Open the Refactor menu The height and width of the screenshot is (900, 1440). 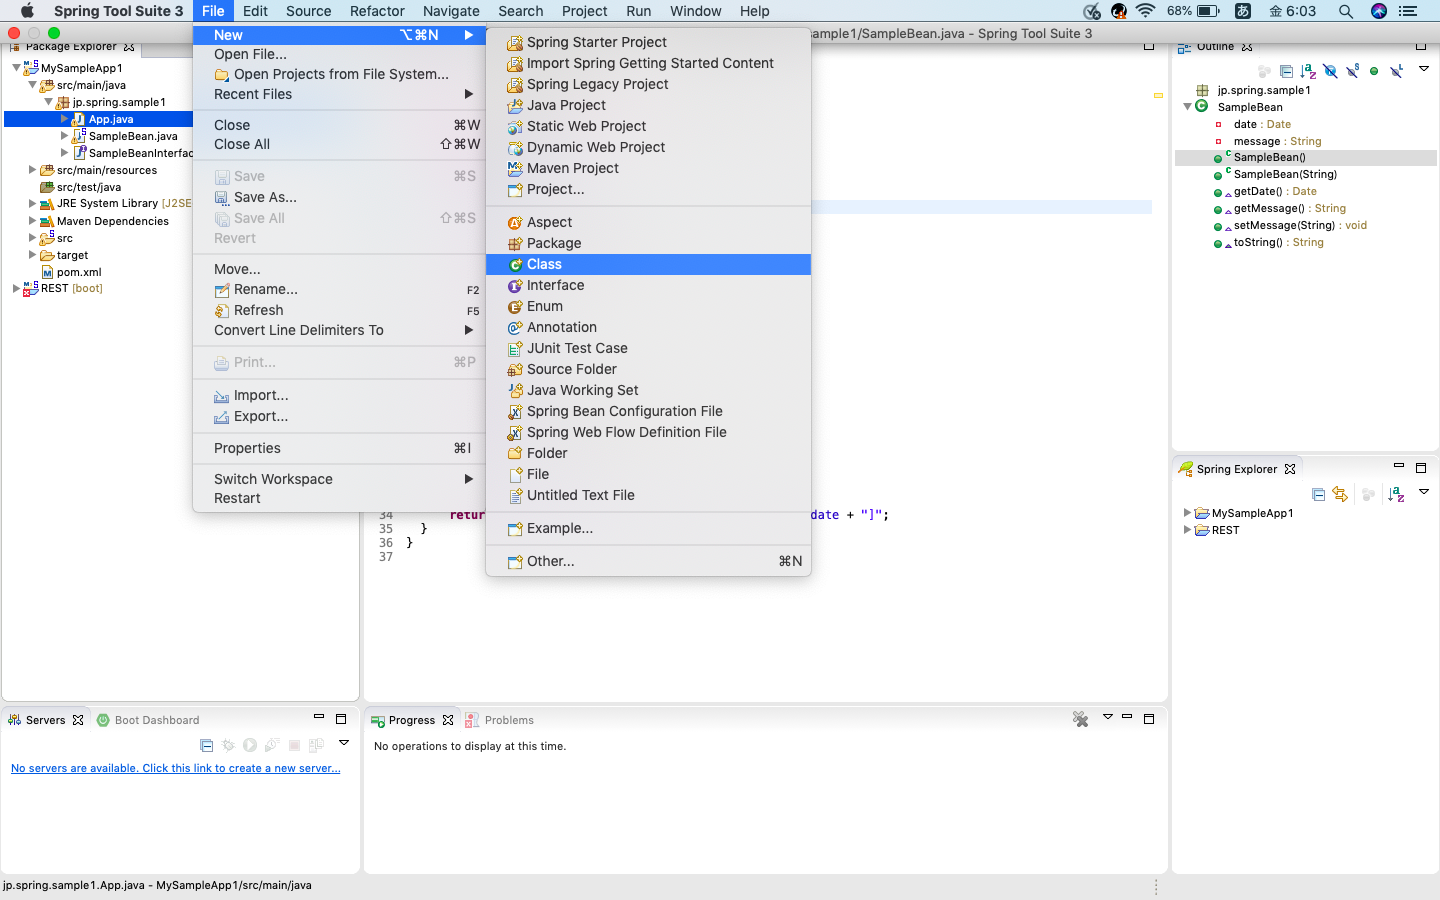pyautogui.click(x=377, y=11)
